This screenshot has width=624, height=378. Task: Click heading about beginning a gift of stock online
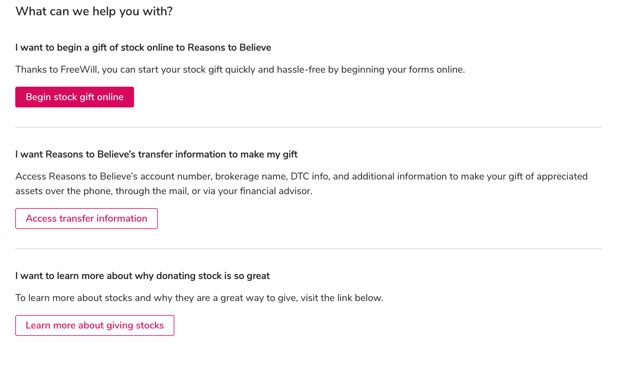[143, 48]
